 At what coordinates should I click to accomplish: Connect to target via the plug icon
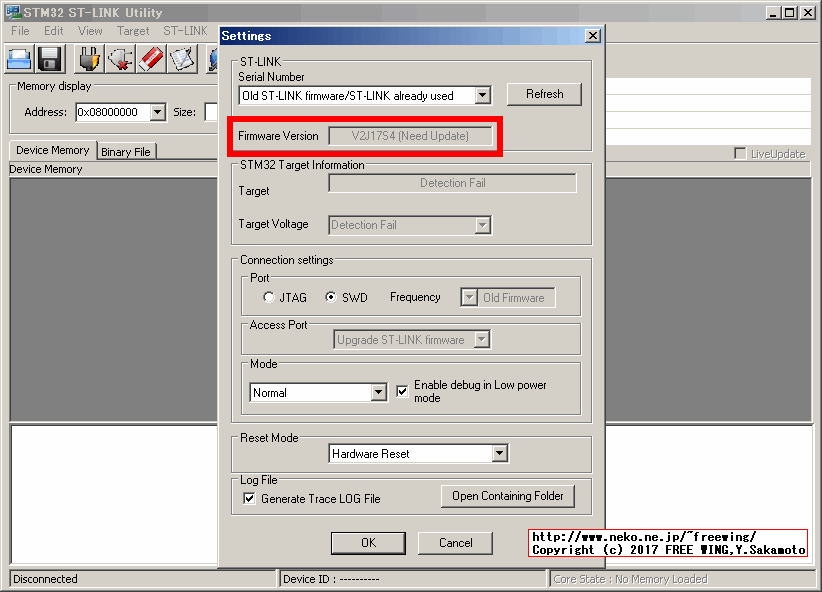(x=88, y=59)
